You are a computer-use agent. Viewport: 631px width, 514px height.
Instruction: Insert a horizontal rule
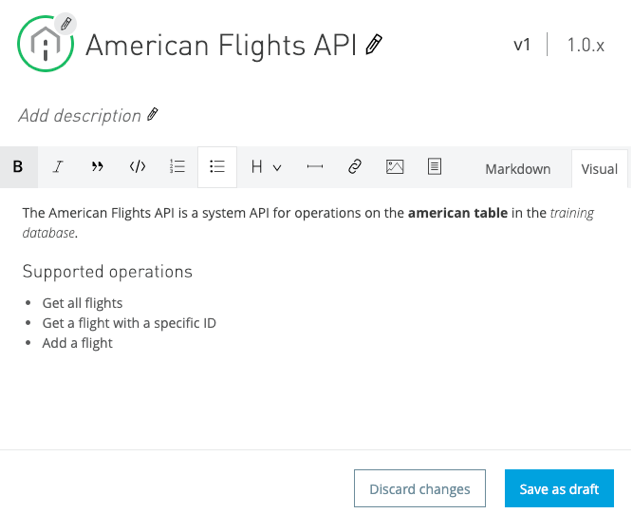(315, 167)
